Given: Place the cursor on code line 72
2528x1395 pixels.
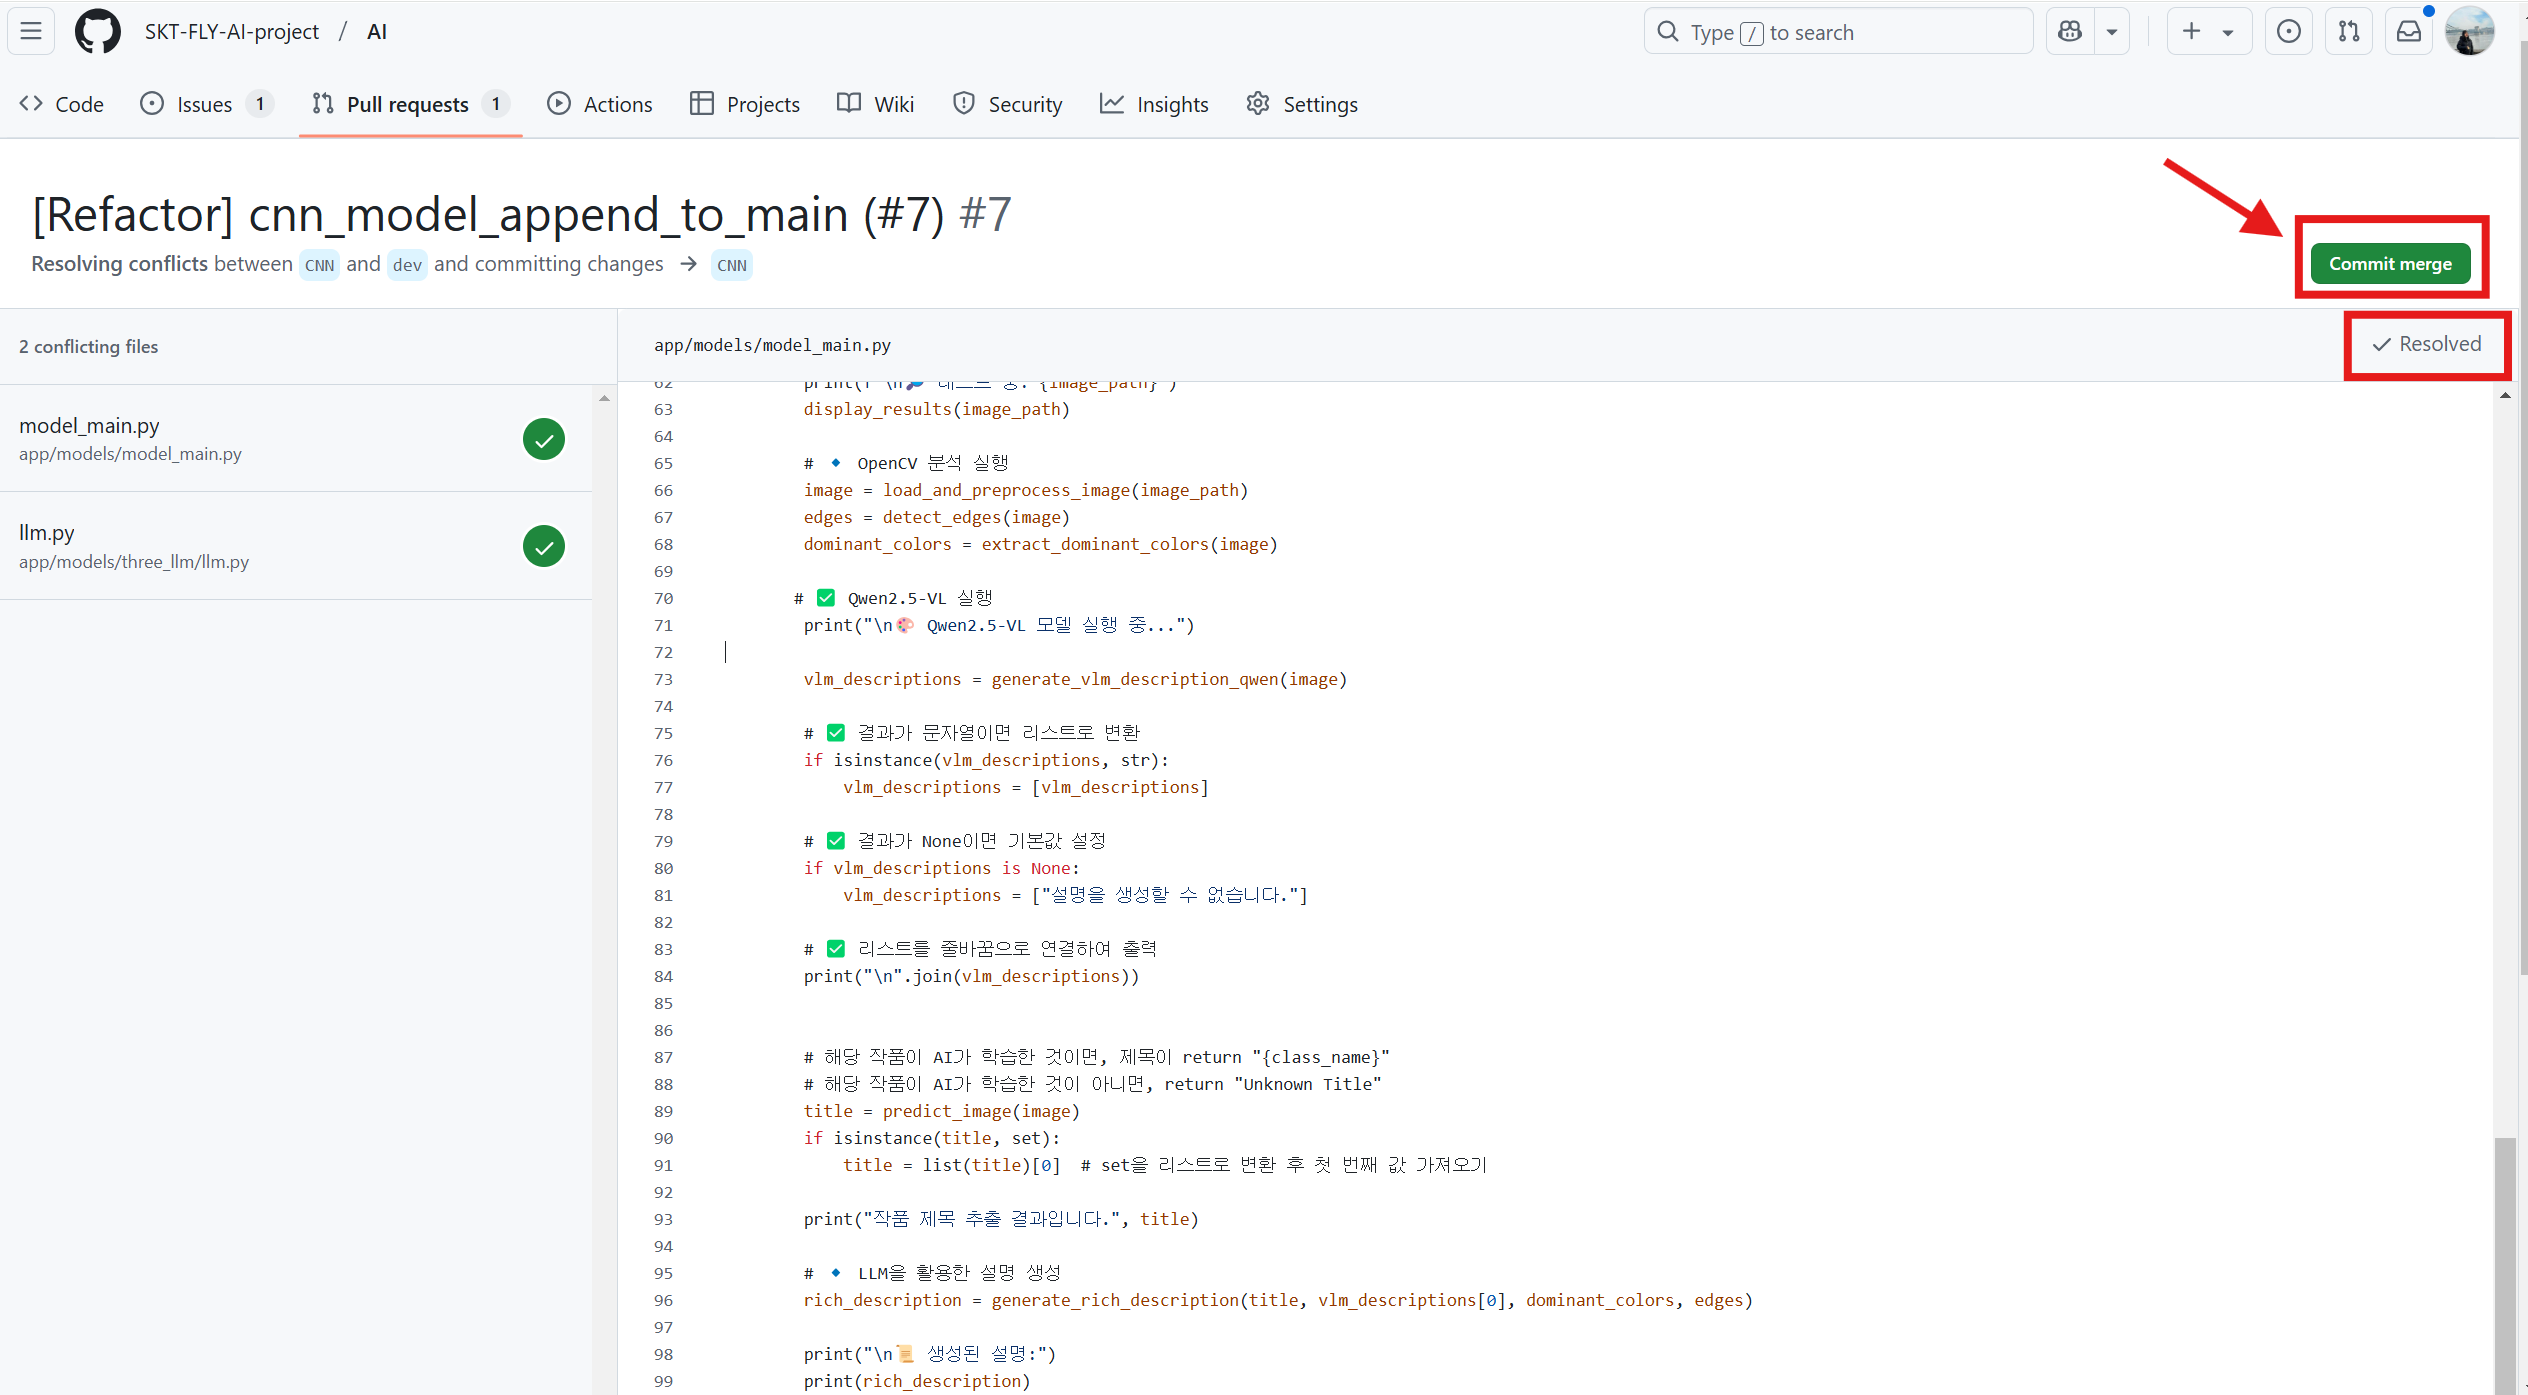Looking at the screenshot, I should (900, 652).
